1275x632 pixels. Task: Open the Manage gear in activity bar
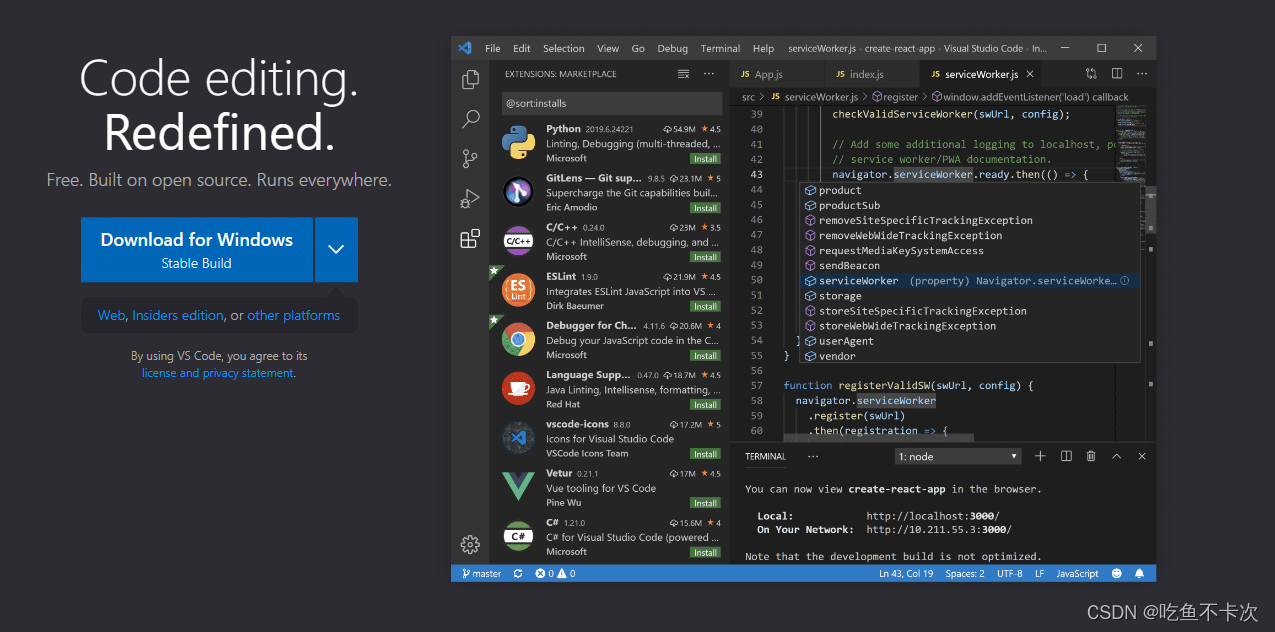[470, 544]
